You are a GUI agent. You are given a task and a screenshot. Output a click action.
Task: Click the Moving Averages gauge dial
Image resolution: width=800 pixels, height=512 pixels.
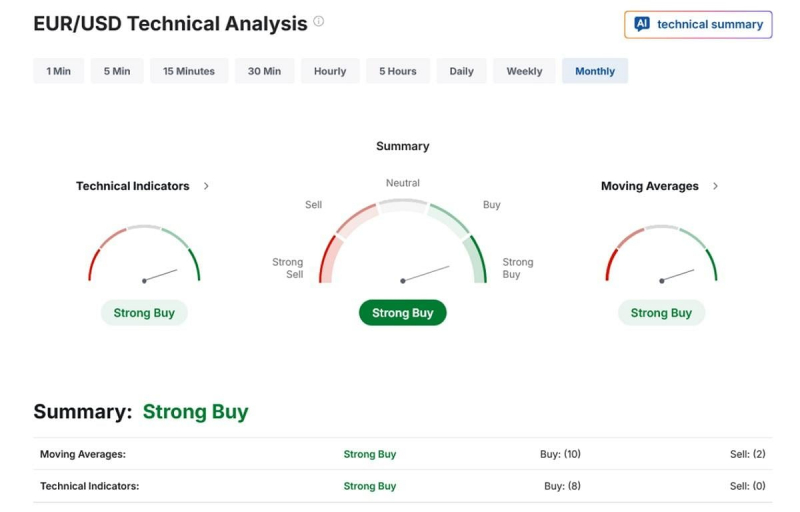(x=661, y=253)
